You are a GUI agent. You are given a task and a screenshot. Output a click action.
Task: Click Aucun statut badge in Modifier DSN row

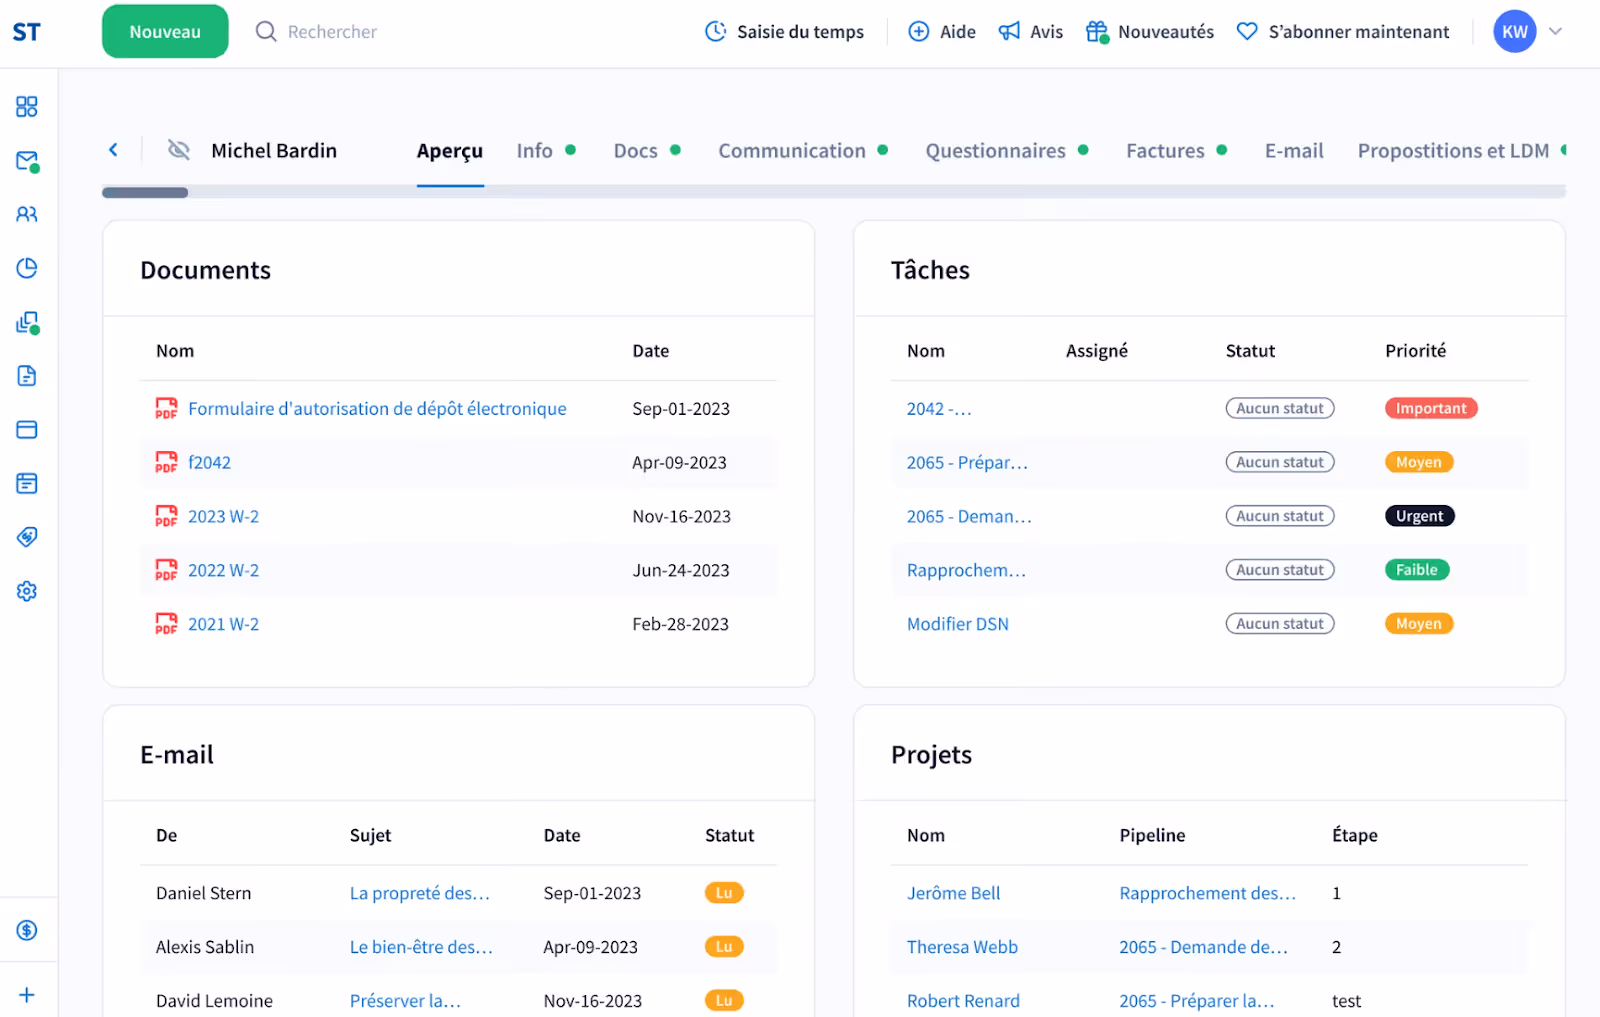pos(1280,624)
